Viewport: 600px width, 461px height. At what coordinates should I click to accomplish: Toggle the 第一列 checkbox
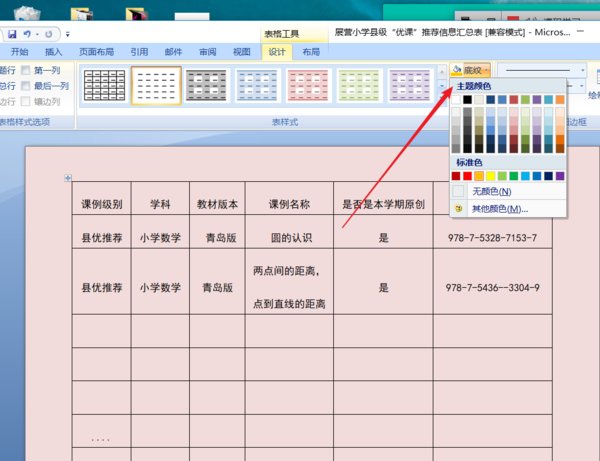point(26,70)
